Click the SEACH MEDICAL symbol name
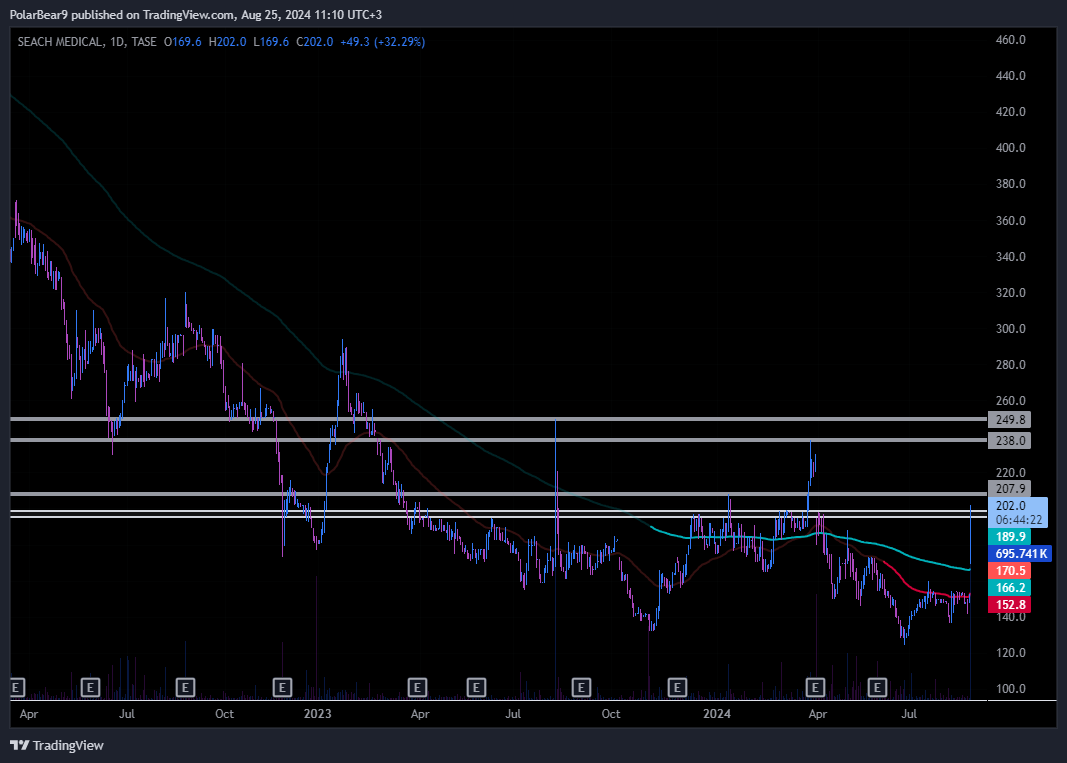The image size is (1067, 763). click(x=61, y=42)
